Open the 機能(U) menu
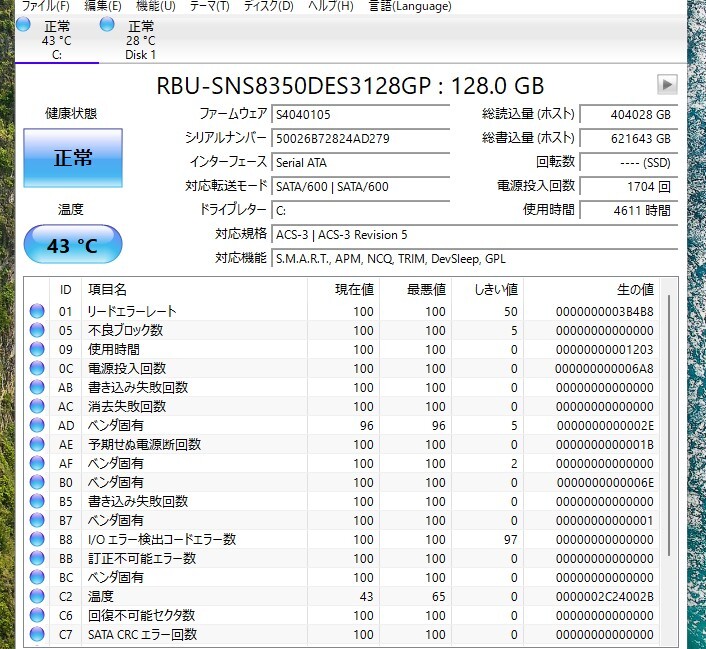 (155, 6)
